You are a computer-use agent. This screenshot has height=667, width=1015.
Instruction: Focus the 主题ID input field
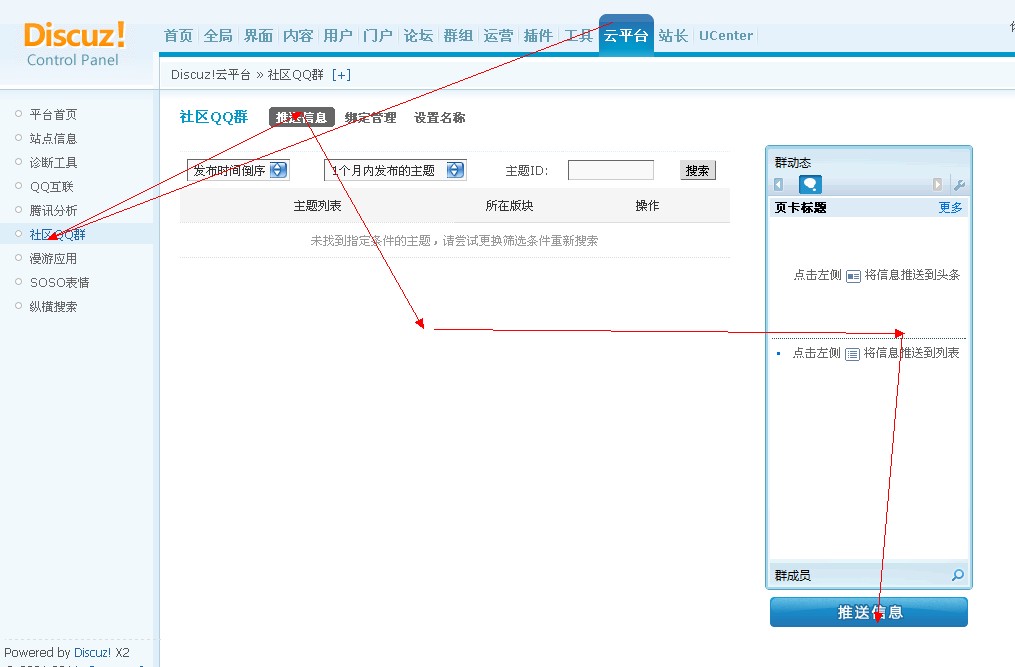pos(610,170)
